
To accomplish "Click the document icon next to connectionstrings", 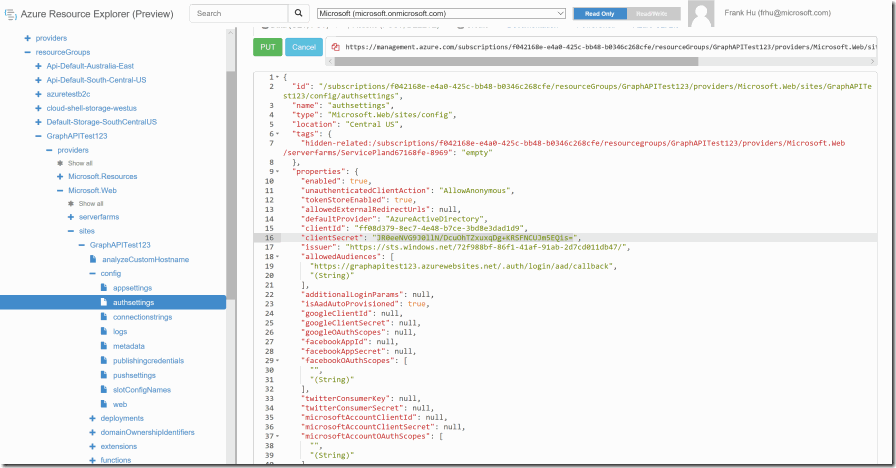I will (104, 317).
